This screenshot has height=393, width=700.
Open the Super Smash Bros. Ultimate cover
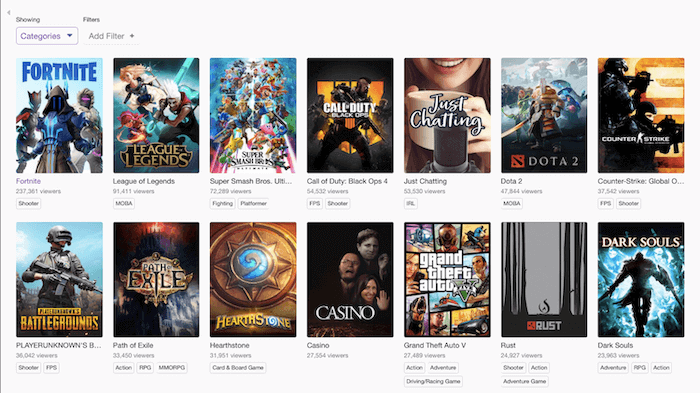(253, 115)
